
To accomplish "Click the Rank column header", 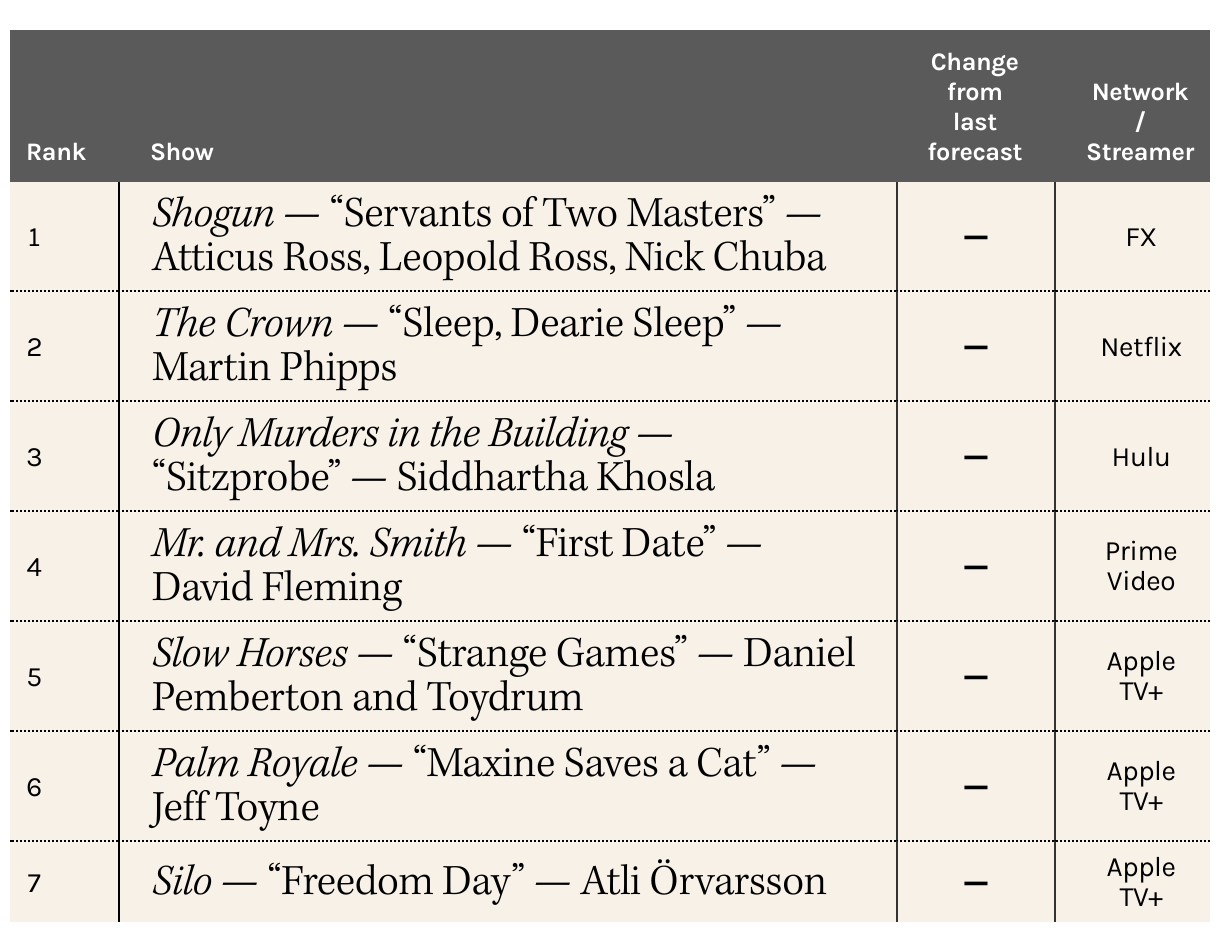I will click(x=56, y=152).
